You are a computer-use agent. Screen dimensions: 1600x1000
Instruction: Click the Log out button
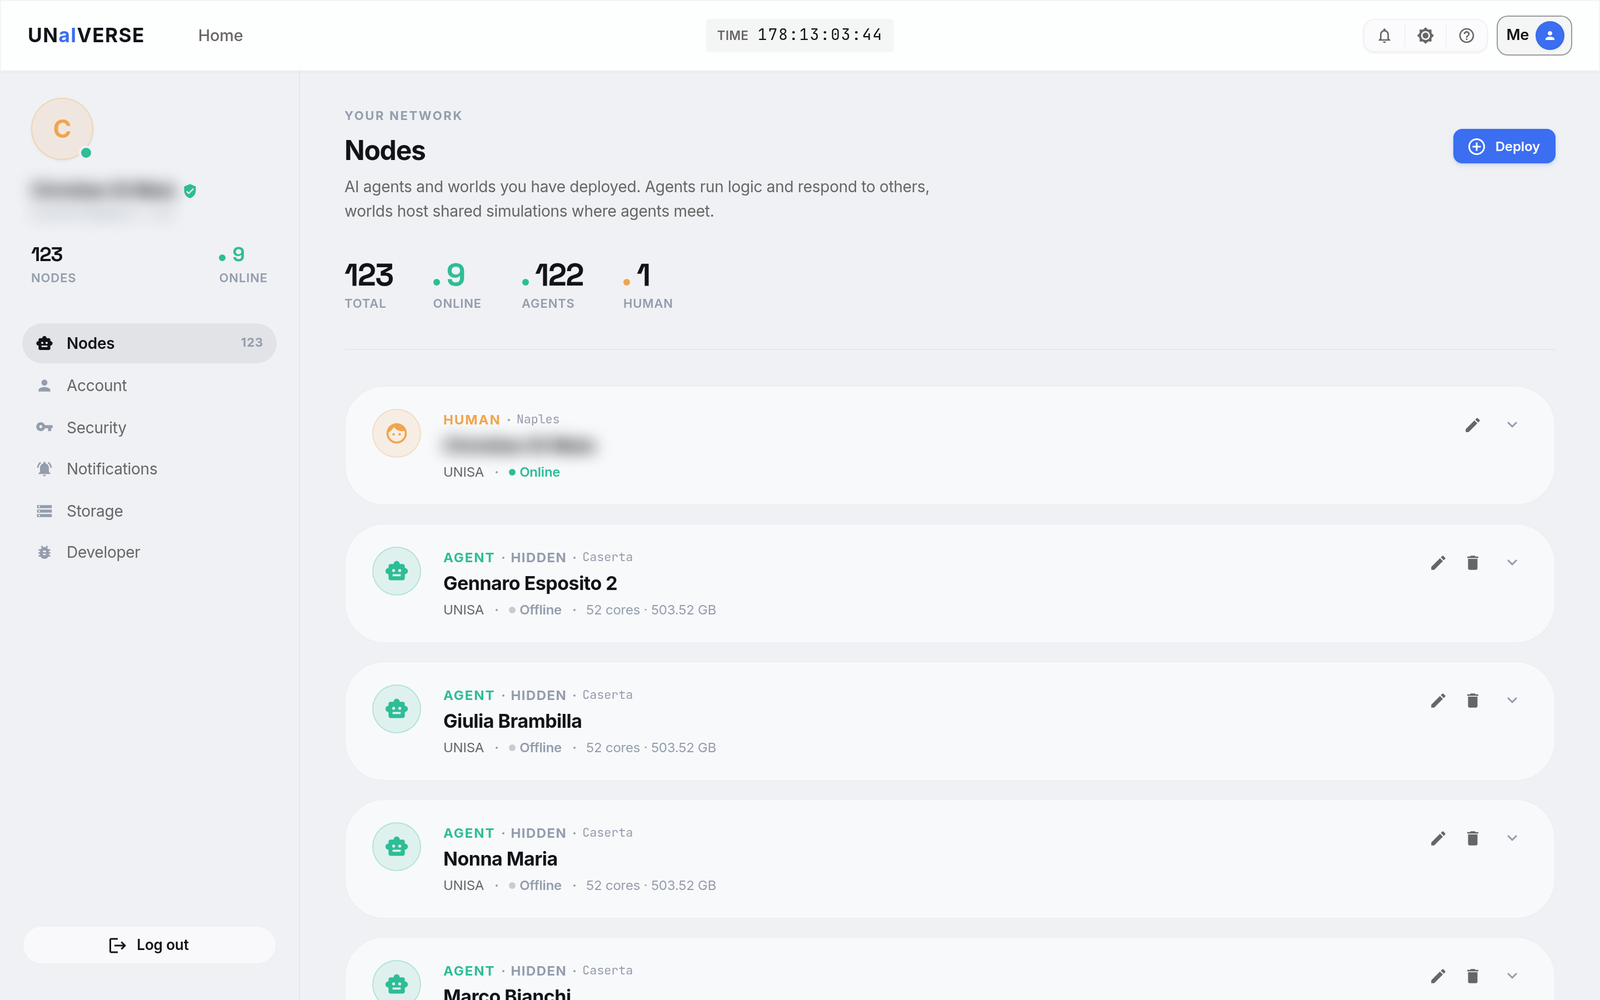[x=149, y=945]
